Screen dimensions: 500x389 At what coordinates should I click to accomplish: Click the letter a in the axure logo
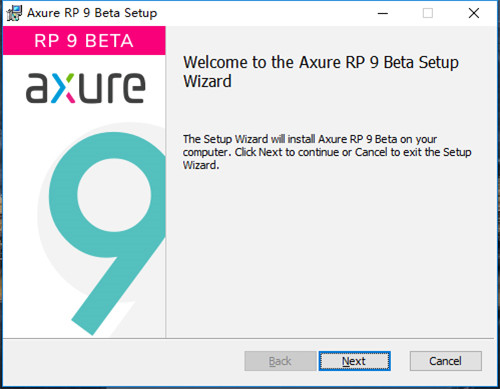coord(37,88)
